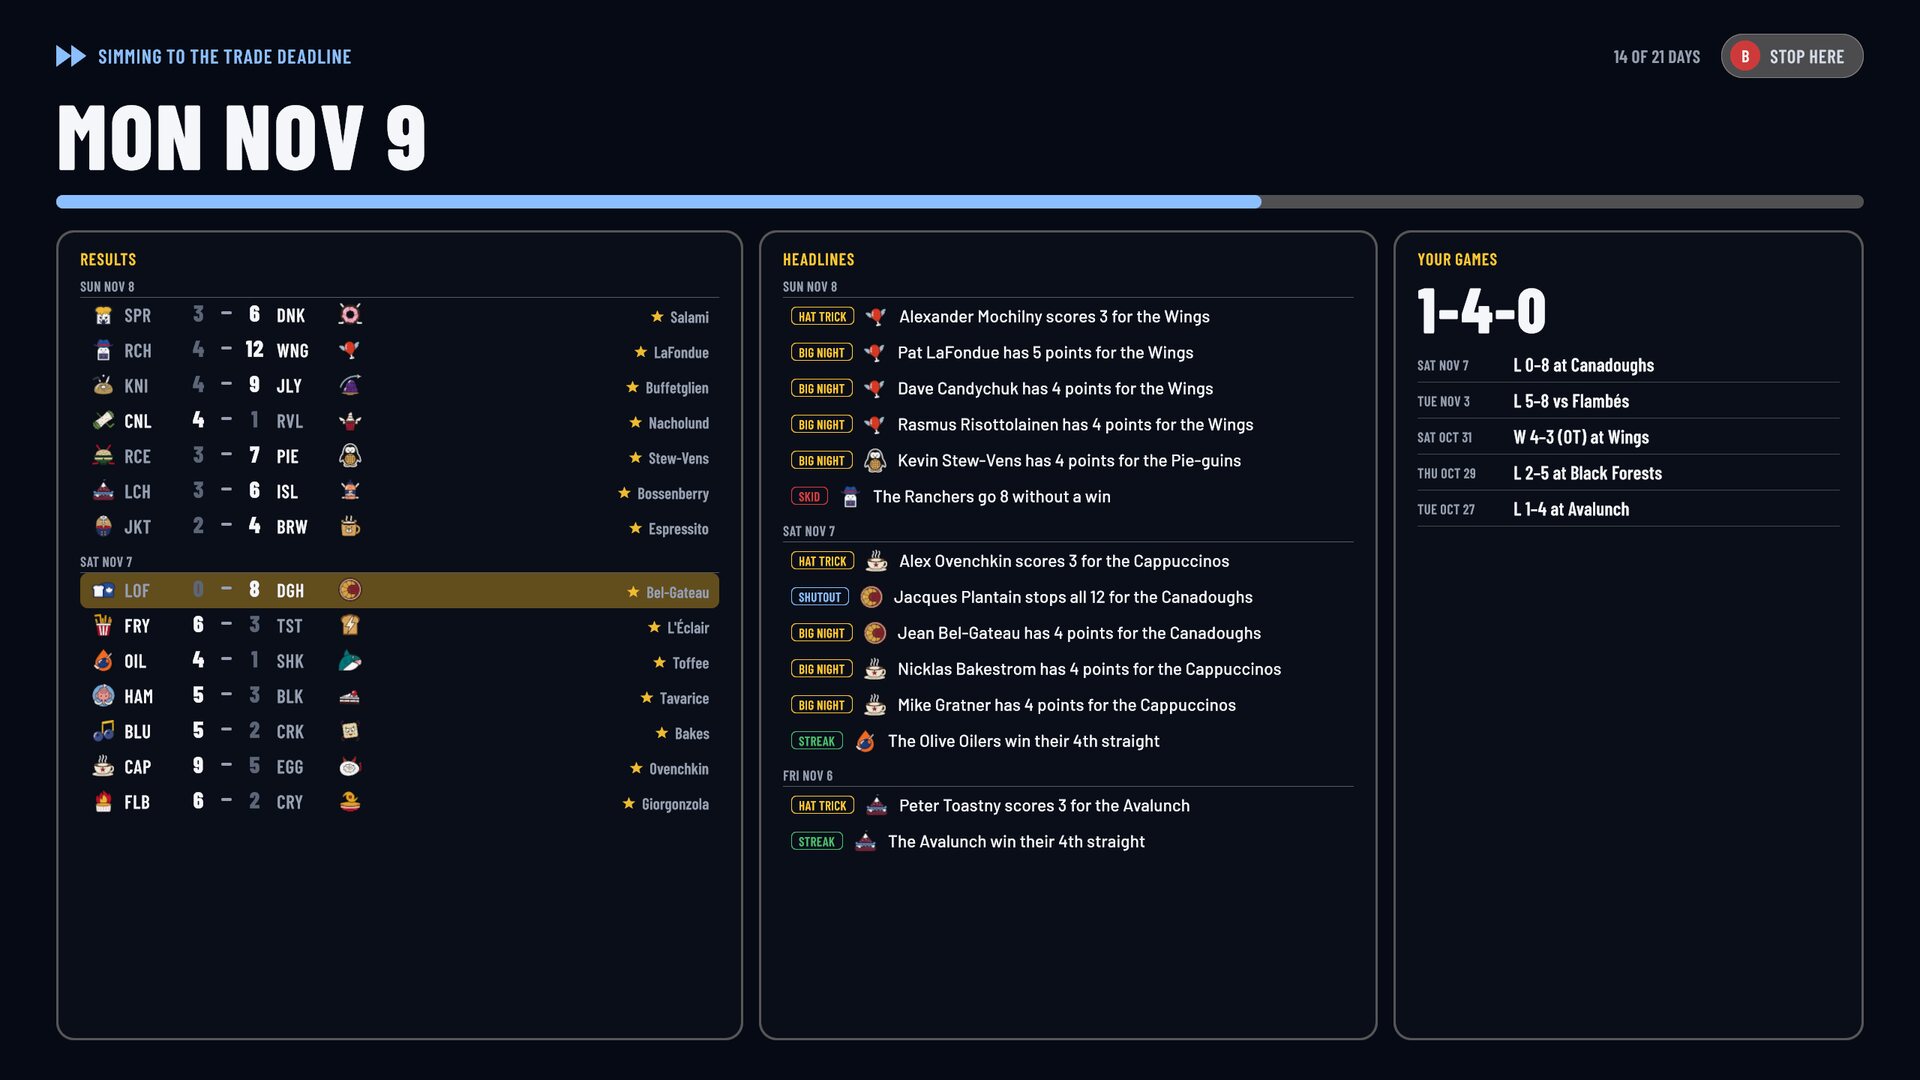Click the EGG team logo in results
Viewport: 1920px width, 1080px height.
click(x=350, y=767)
